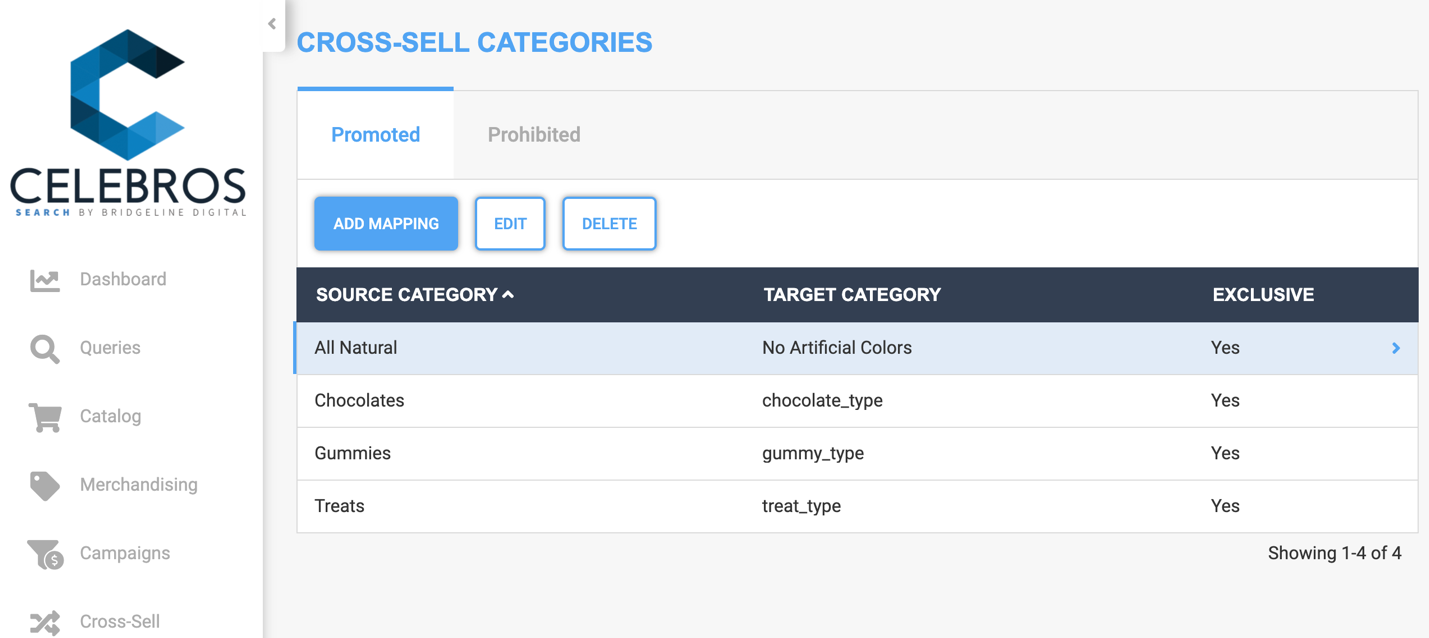This screenshot has height=638, width=1429.
Task: Stay on the Promoted tab
Action: pyautogui.click(x=375, y=134)
